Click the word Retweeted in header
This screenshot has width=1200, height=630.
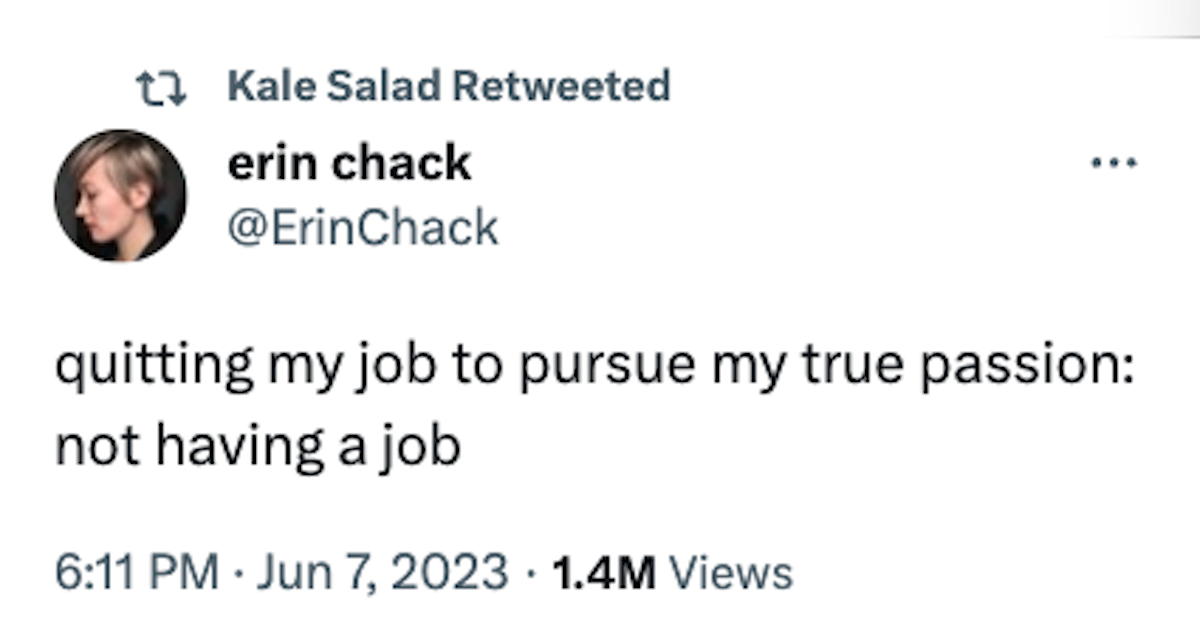(560, 87)
